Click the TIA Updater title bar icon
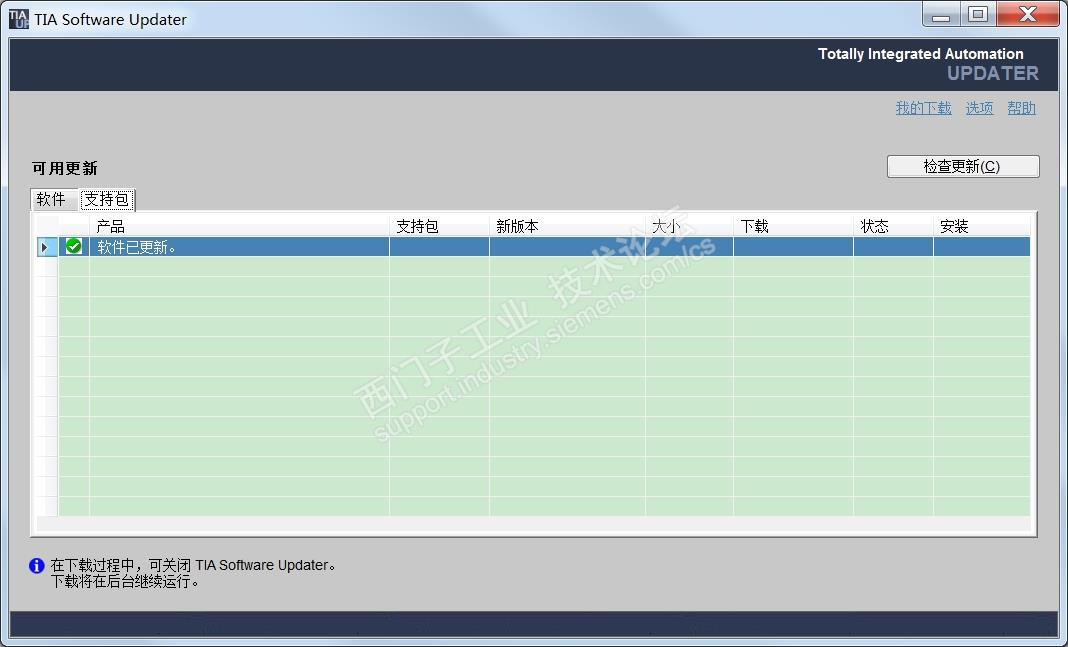This screenshot has width=1068, height=647. click(19, 19)
